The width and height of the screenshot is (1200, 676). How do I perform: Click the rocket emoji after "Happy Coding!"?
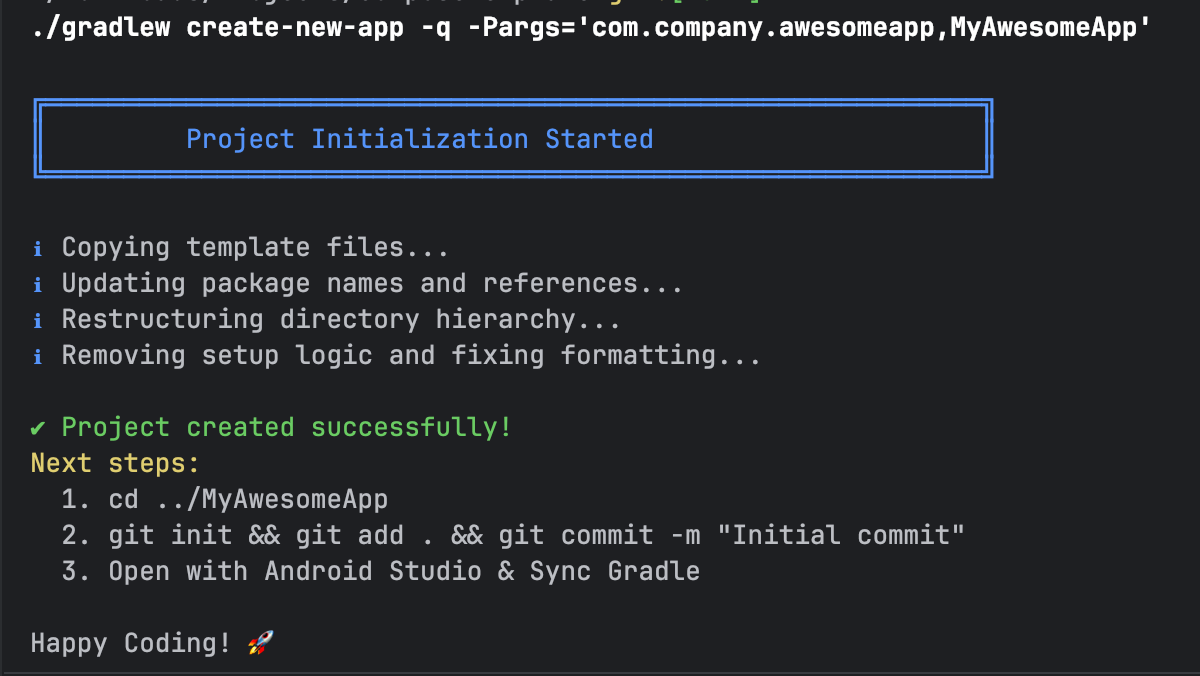[x=260, y=643]
